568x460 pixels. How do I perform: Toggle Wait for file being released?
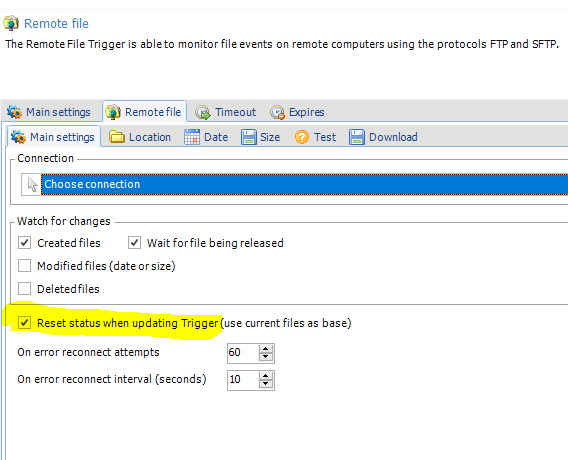point(134,243)
